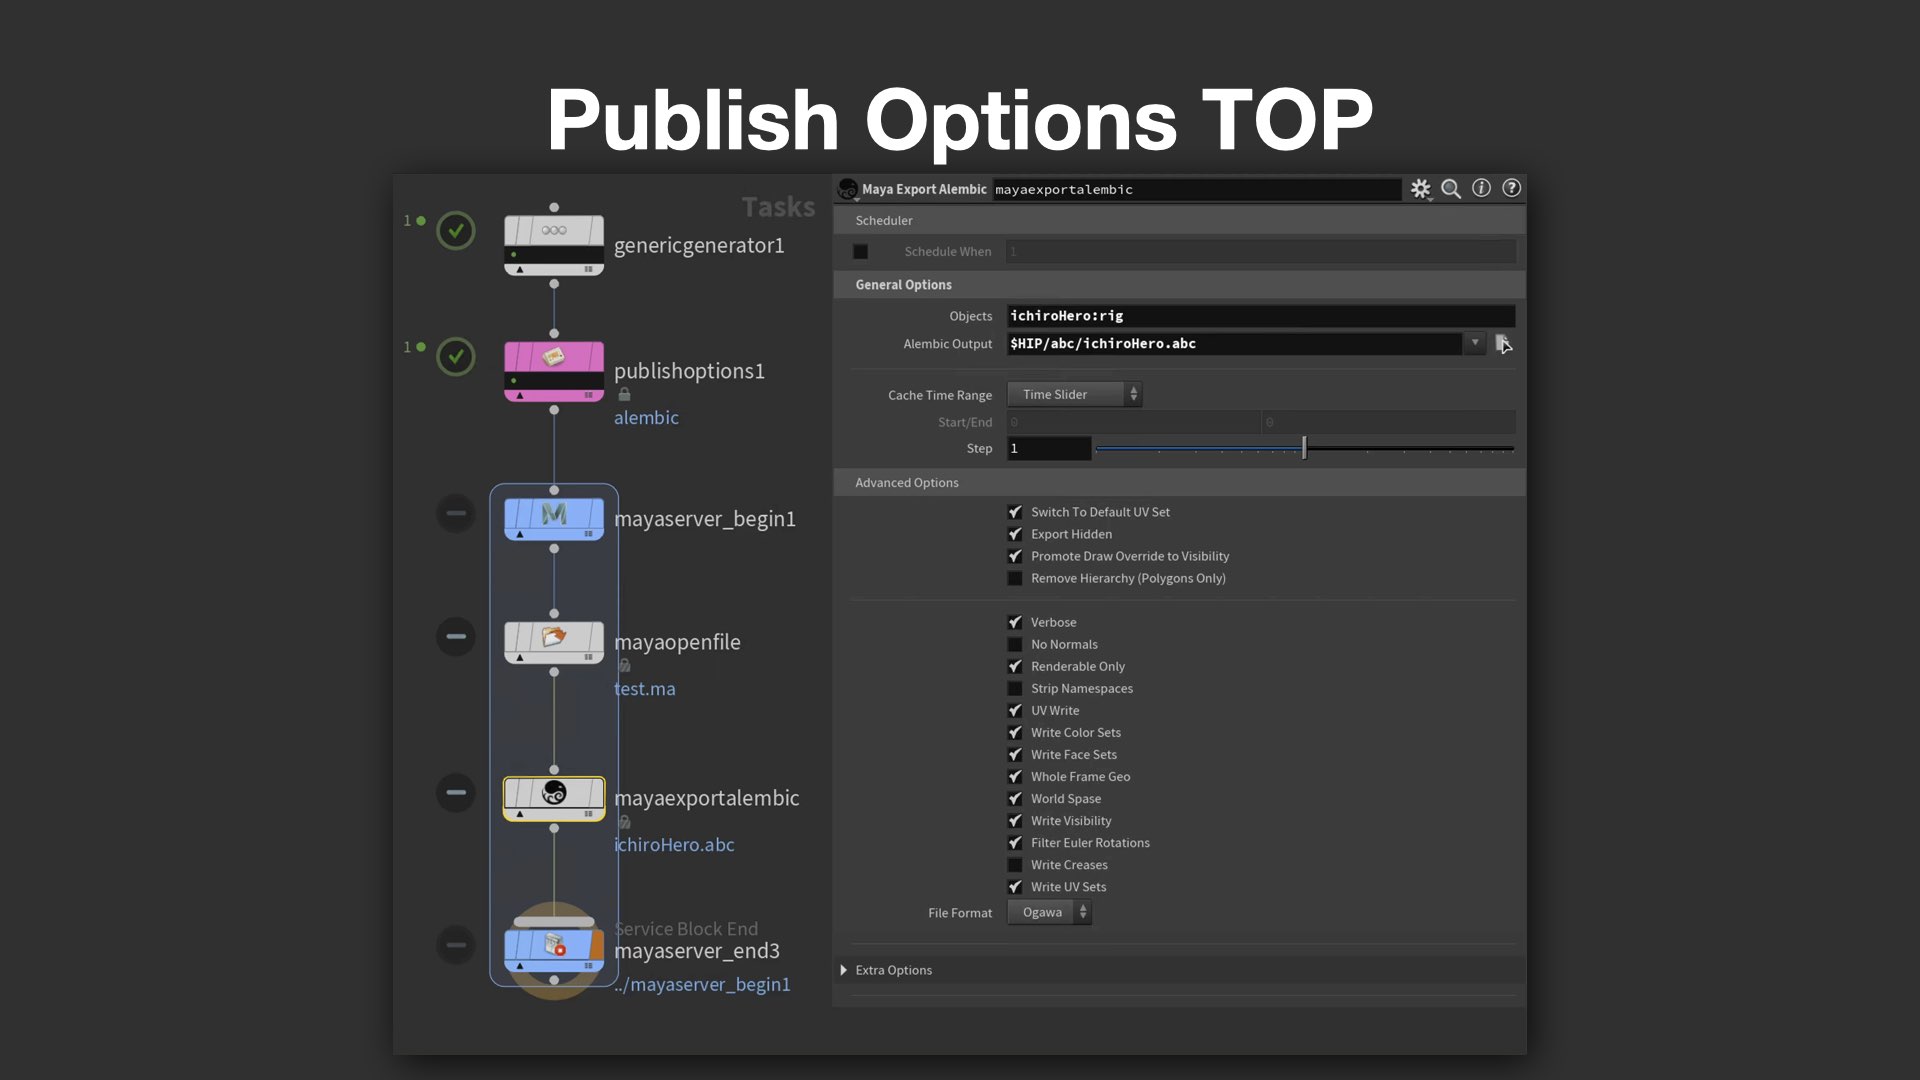Click the Advanced Options section header
The width and height of the screenshot is (1920, 1080).
pos(1179,483)
